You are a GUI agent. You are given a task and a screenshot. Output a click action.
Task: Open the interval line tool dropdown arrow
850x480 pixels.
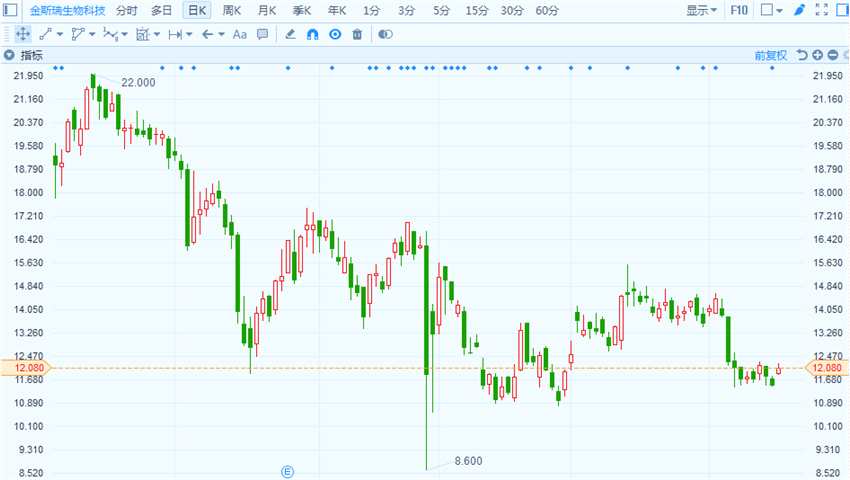189,35
